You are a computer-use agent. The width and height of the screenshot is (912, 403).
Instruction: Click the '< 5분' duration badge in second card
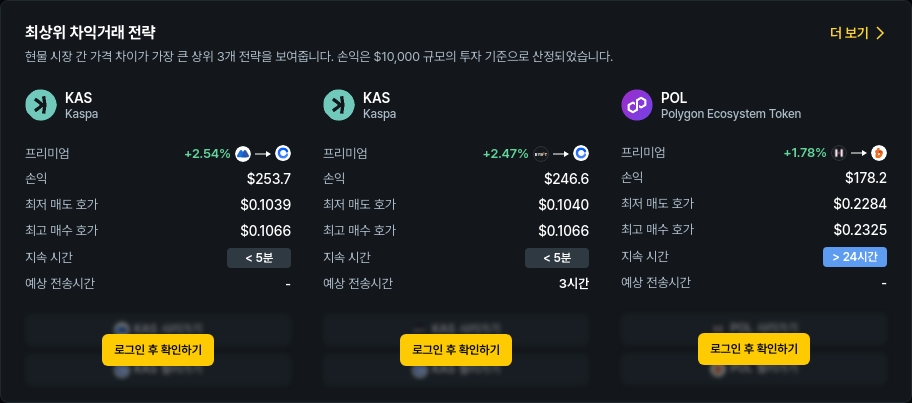coord(557,258)
